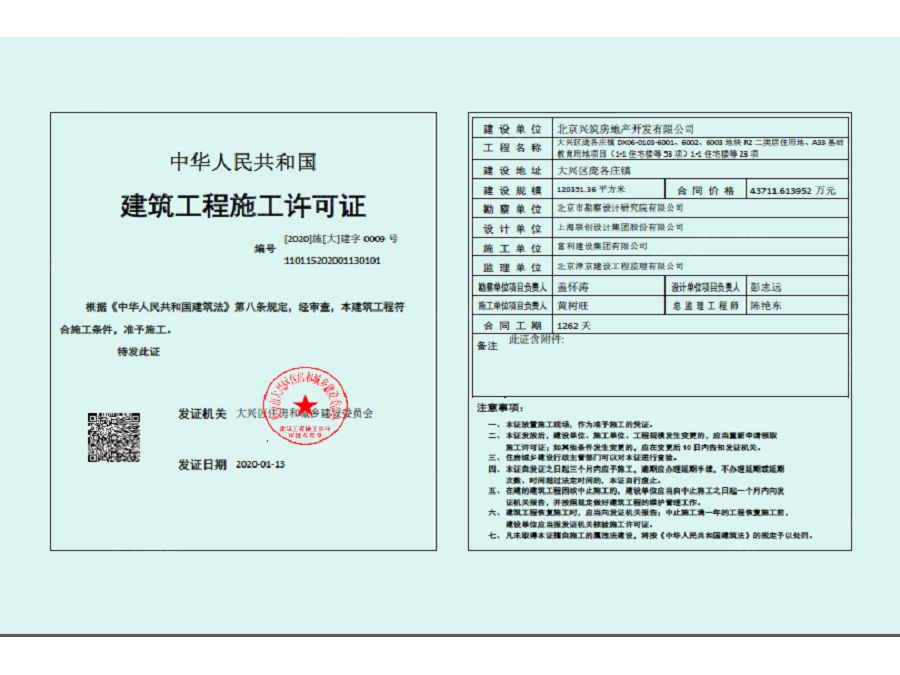Click the 施工单位 label cell
The image size is (900, 675).
[x=512, y=248]
